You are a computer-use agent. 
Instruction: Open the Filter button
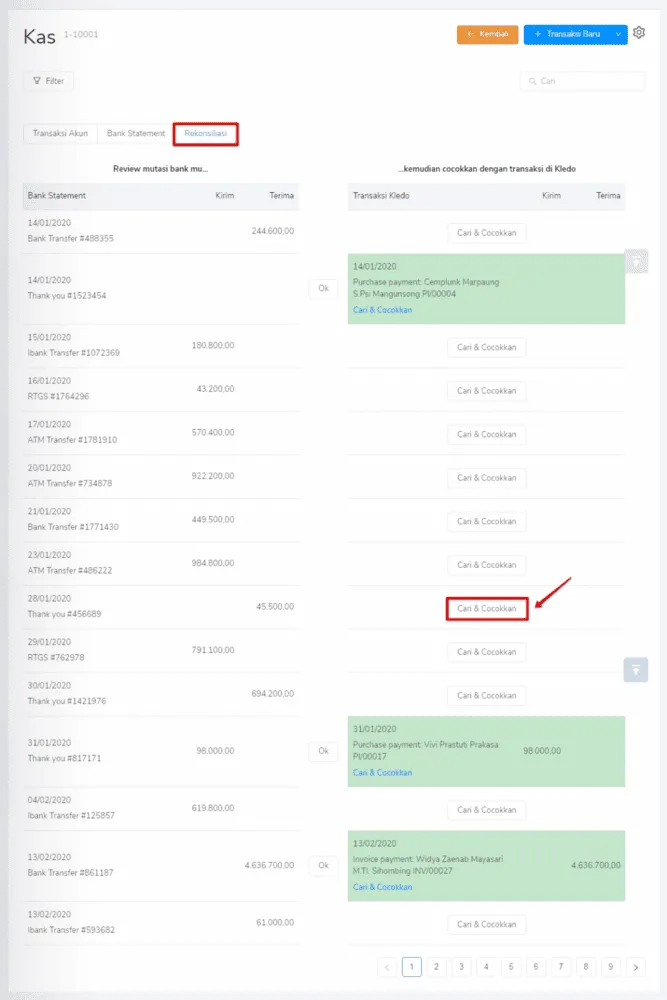tap(48, 81)
